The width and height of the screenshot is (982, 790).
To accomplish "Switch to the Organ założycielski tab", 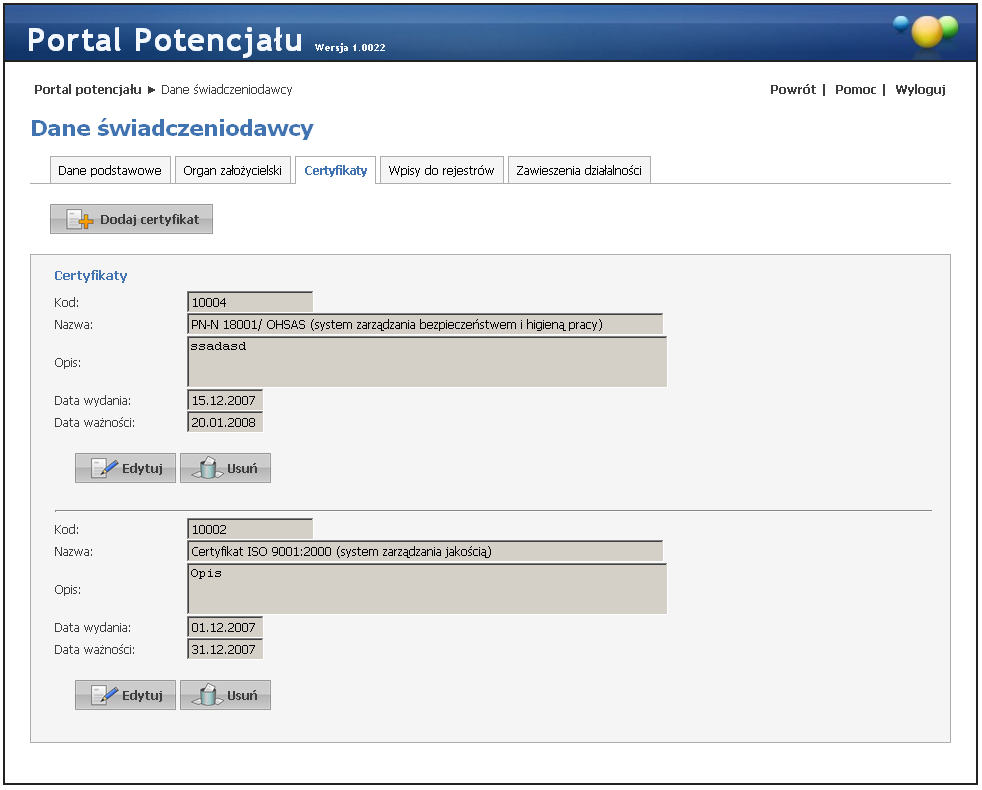I will pos(232,170).
